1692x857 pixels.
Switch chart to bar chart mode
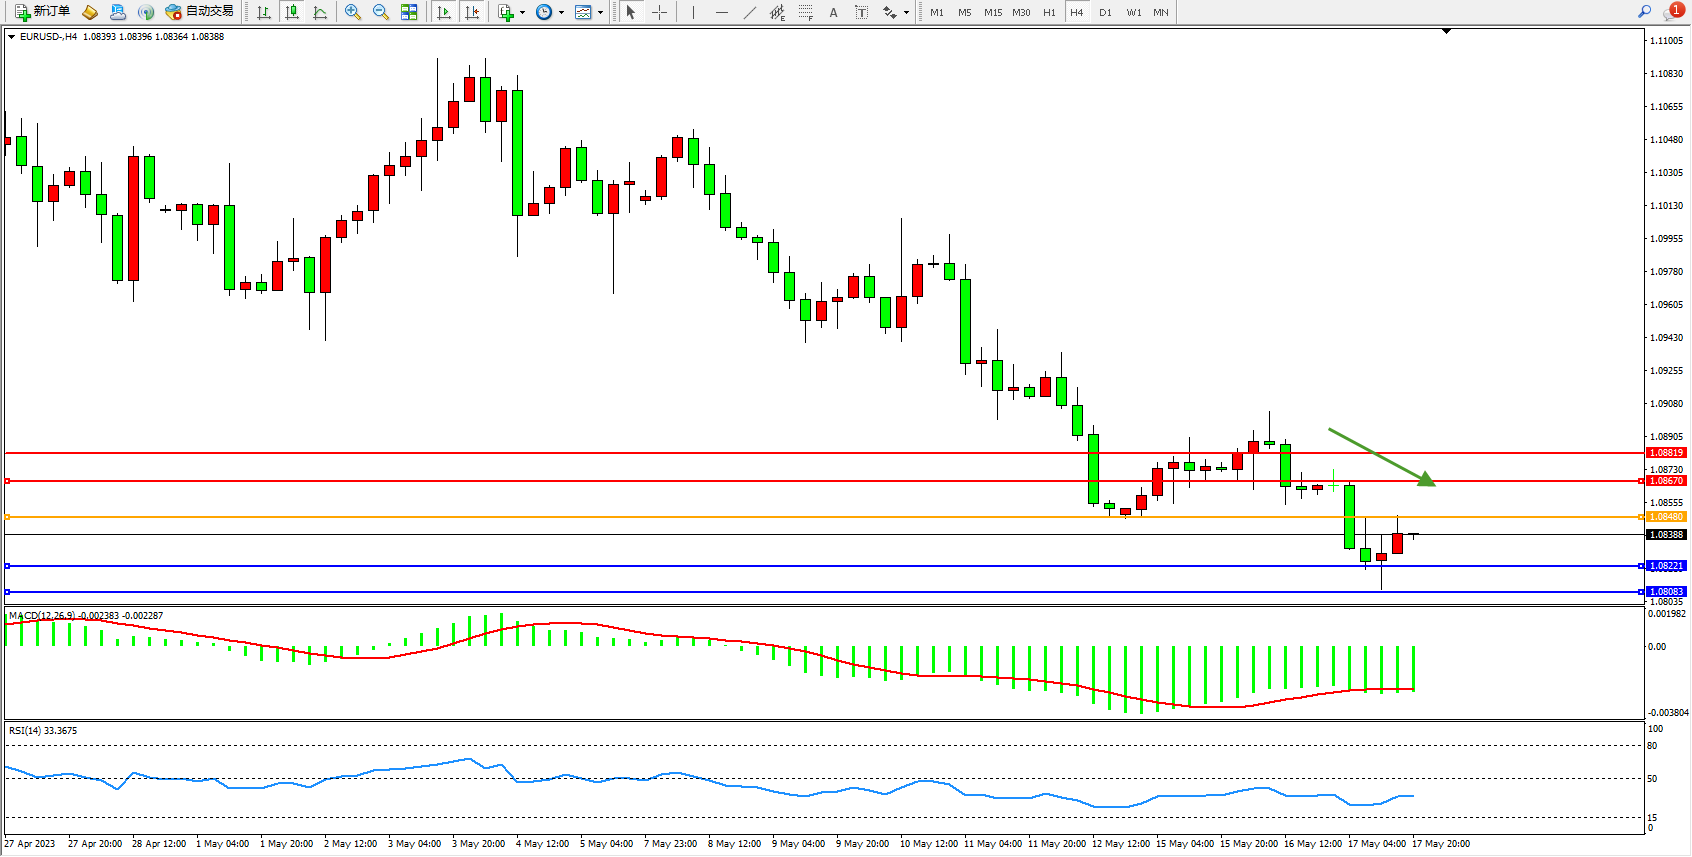264,12
